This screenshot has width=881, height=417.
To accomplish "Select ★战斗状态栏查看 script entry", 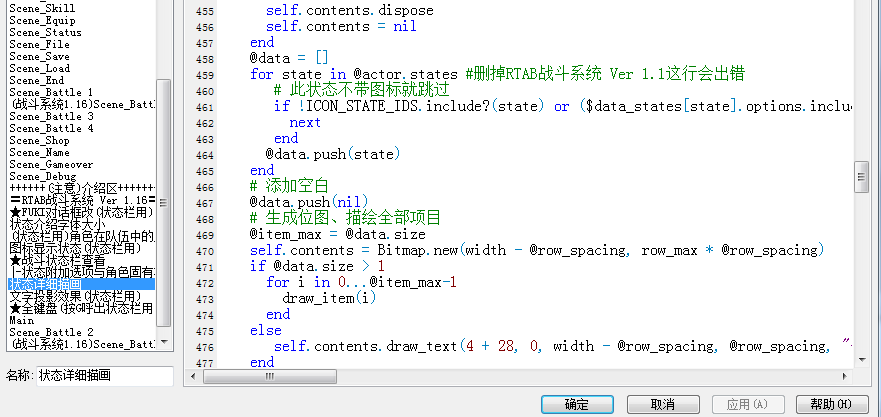I will coord(57,260).
